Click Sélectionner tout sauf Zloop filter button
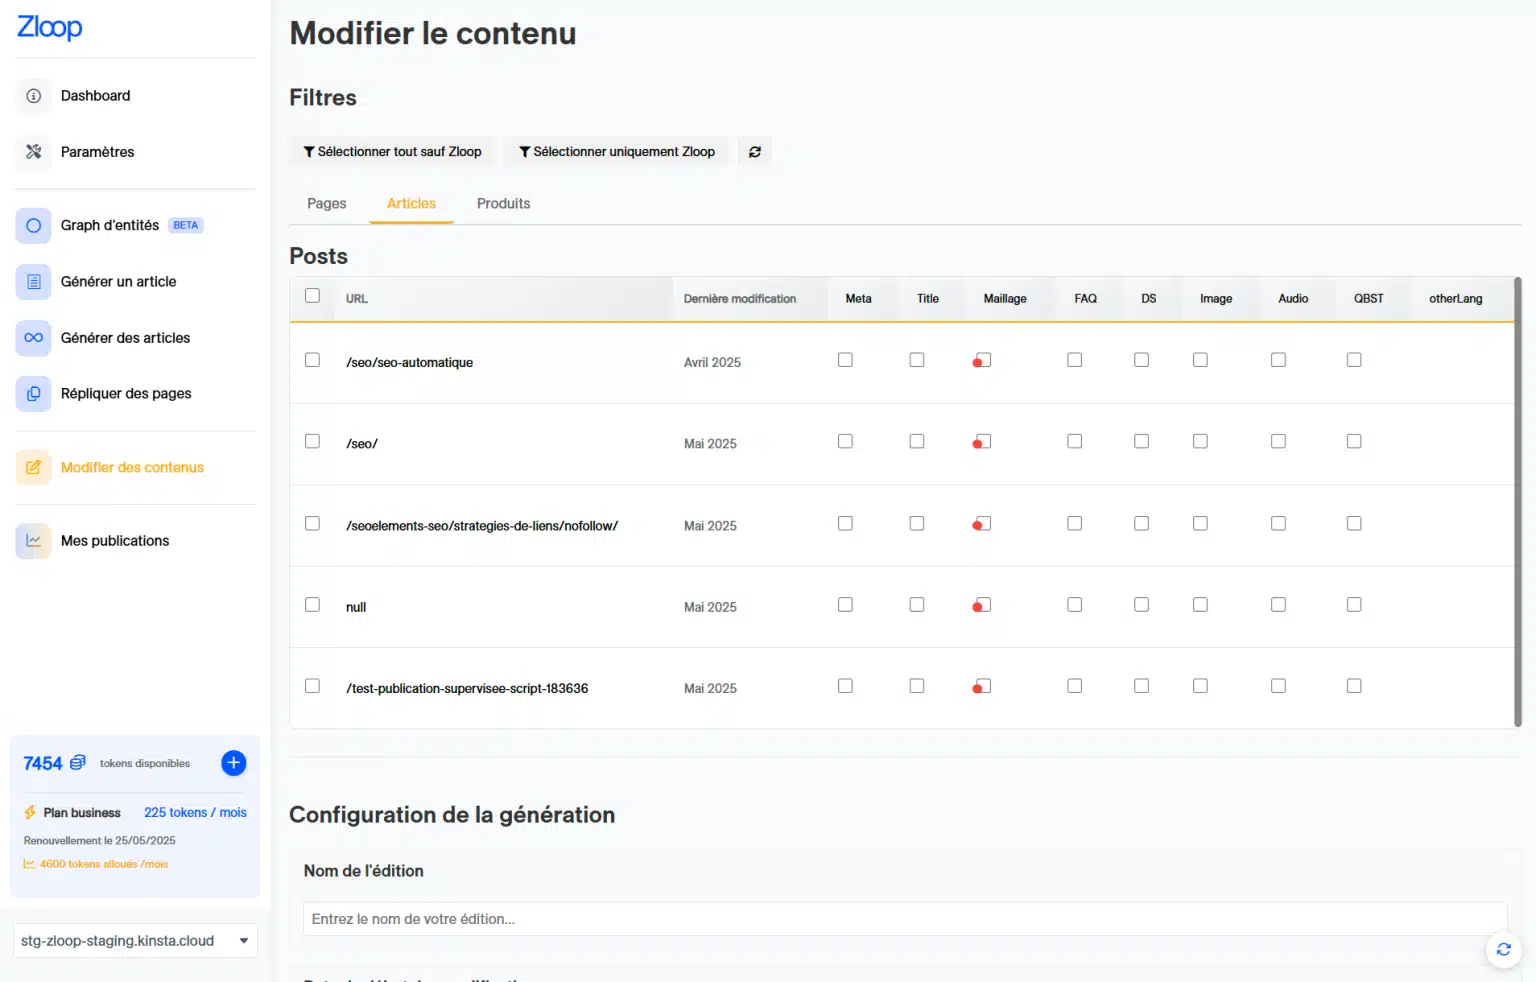 tap(392, 152)
